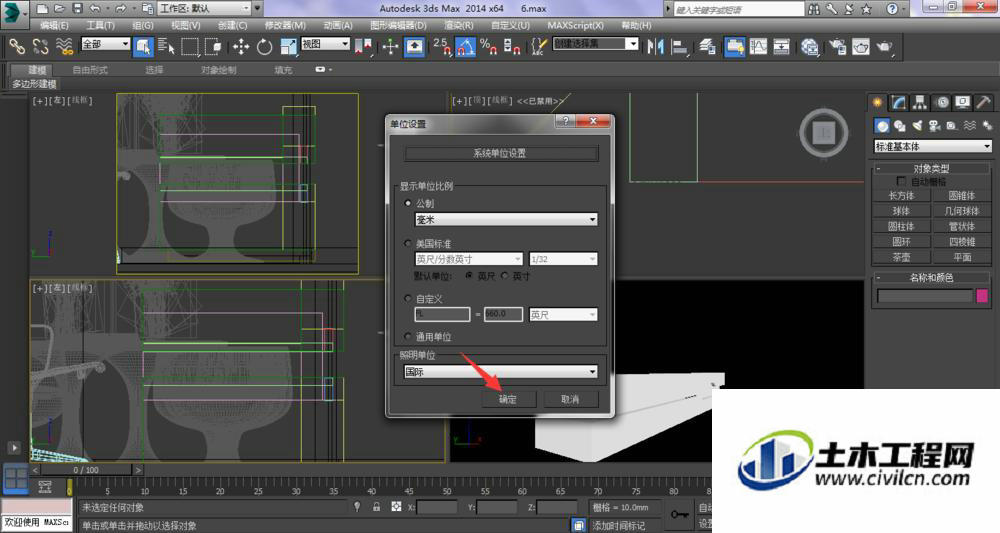Image resolution: width=1000 pixels, height=533 pixels.
Task: Click the ViewCube in top viewport
Action: pyautogui.click(x=823, y=133)
